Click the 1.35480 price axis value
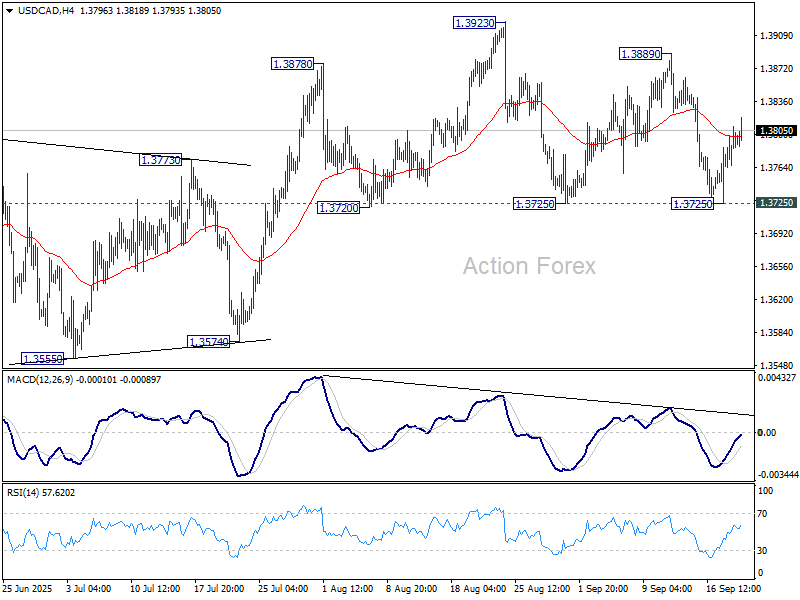 777,366
